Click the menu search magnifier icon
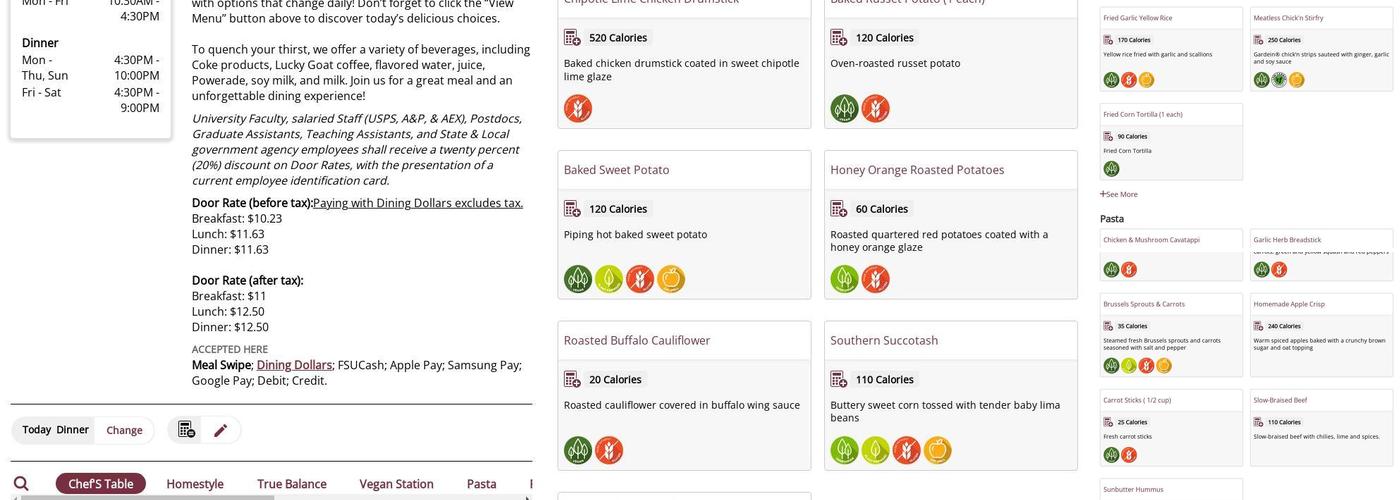Screen dimensions: 1400x500 click(x=21, y=484)
